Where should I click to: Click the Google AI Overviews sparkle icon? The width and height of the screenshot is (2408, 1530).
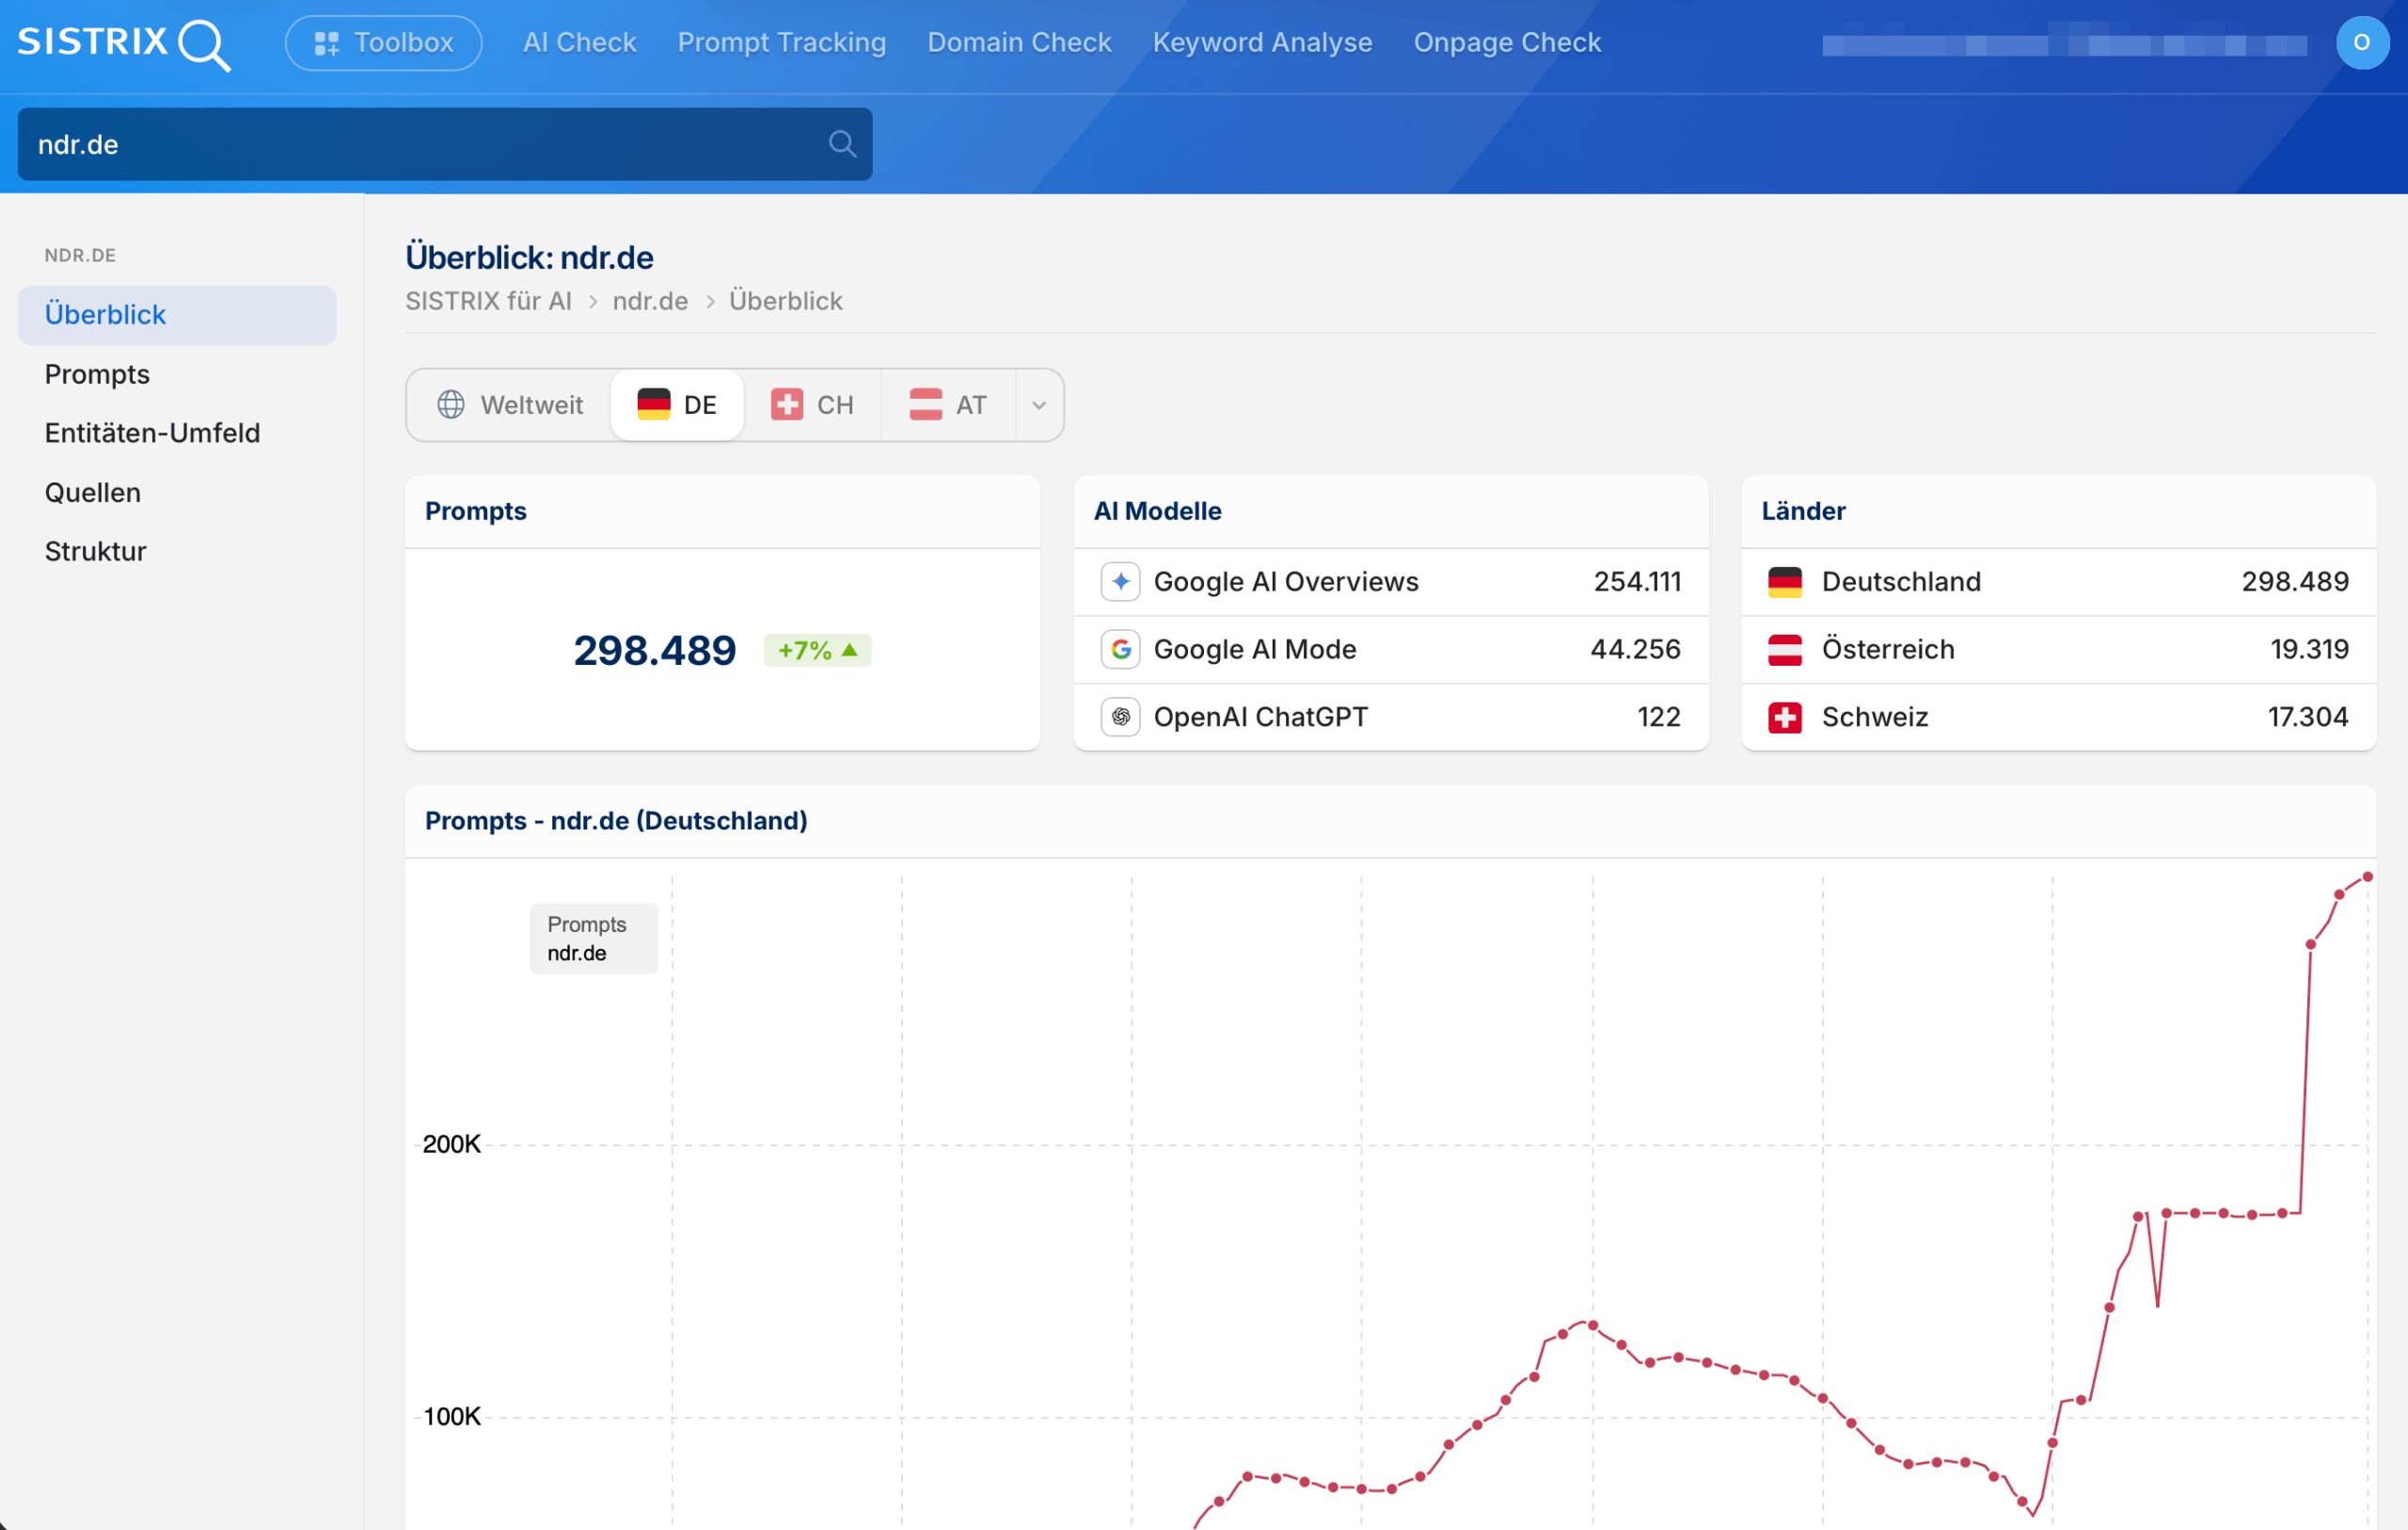click(1121, 582)
